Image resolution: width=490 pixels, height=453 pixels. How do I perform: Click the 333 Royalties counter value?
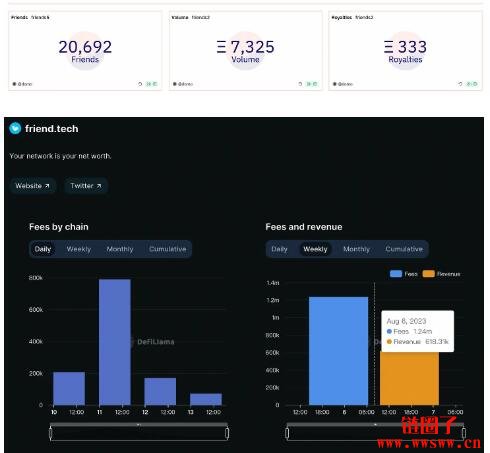tap(405, 47)
